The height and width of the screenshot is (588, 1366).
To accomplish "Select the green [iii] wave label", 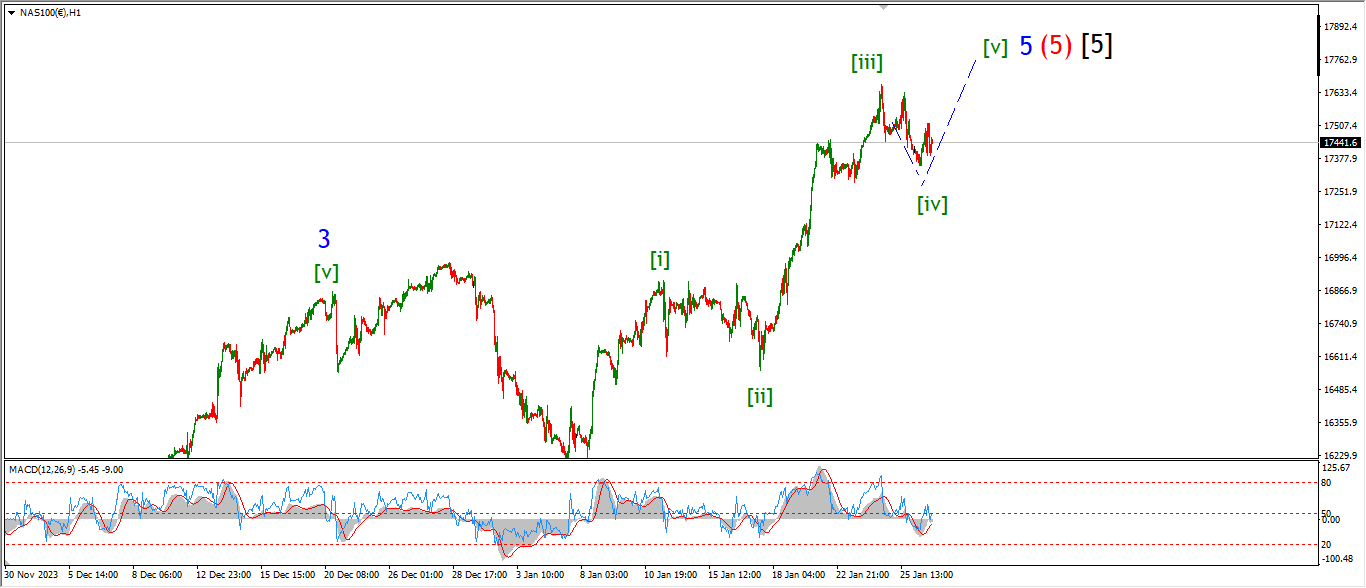I will click(866, 63).
